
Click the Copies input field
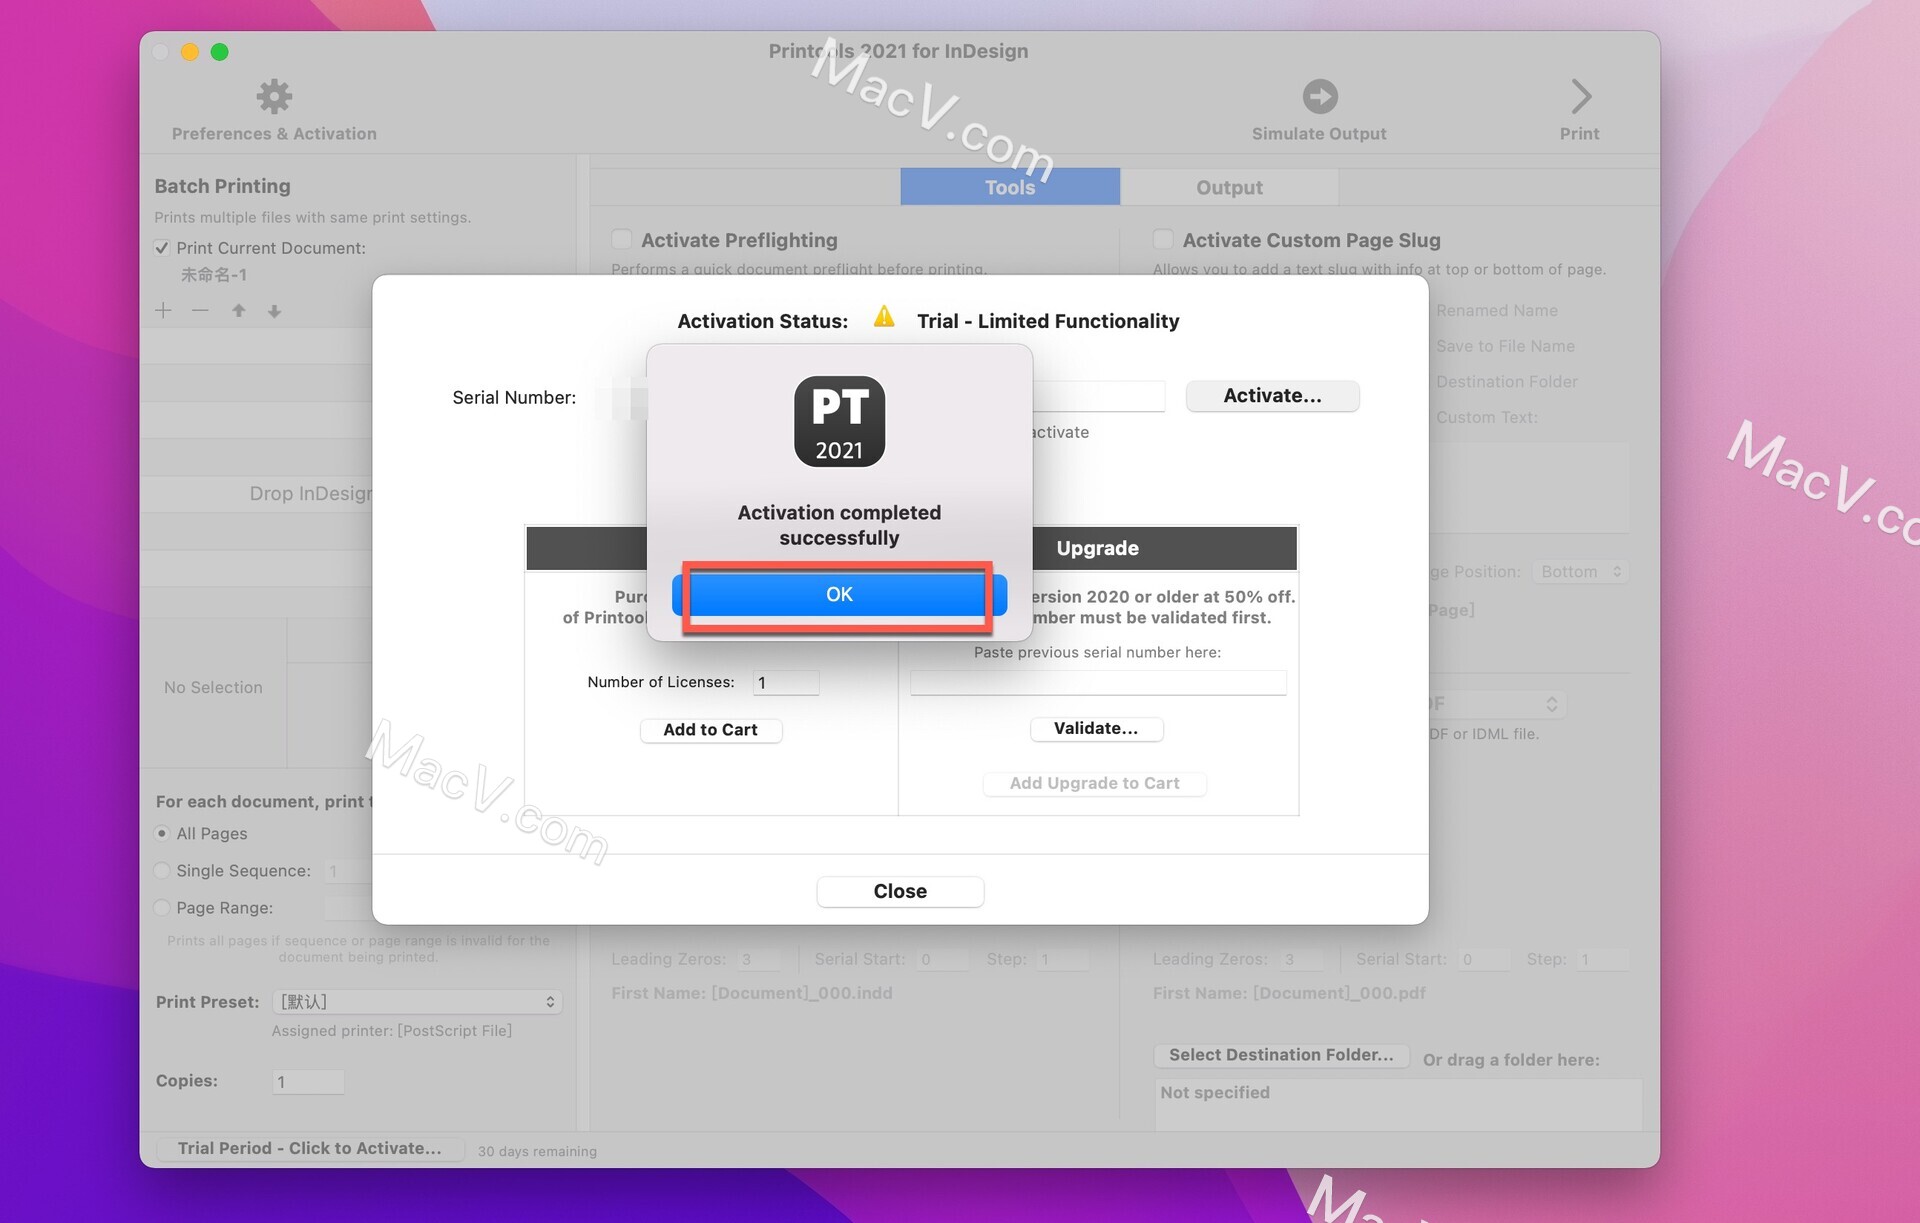click(x=308, y=1082)
